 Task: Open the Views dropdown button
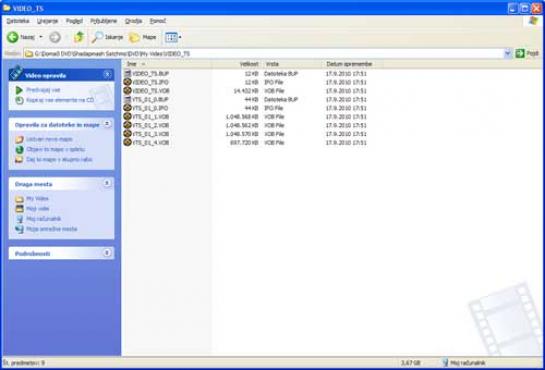click(173, 37)
